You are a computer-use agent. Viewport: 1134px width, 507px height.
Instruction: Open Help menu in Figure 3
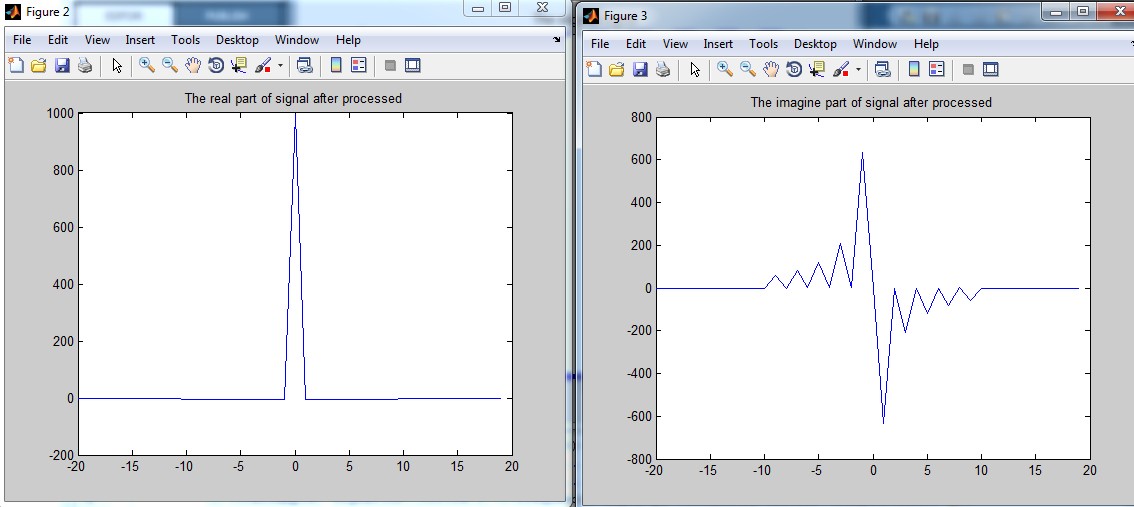[926, 43]
